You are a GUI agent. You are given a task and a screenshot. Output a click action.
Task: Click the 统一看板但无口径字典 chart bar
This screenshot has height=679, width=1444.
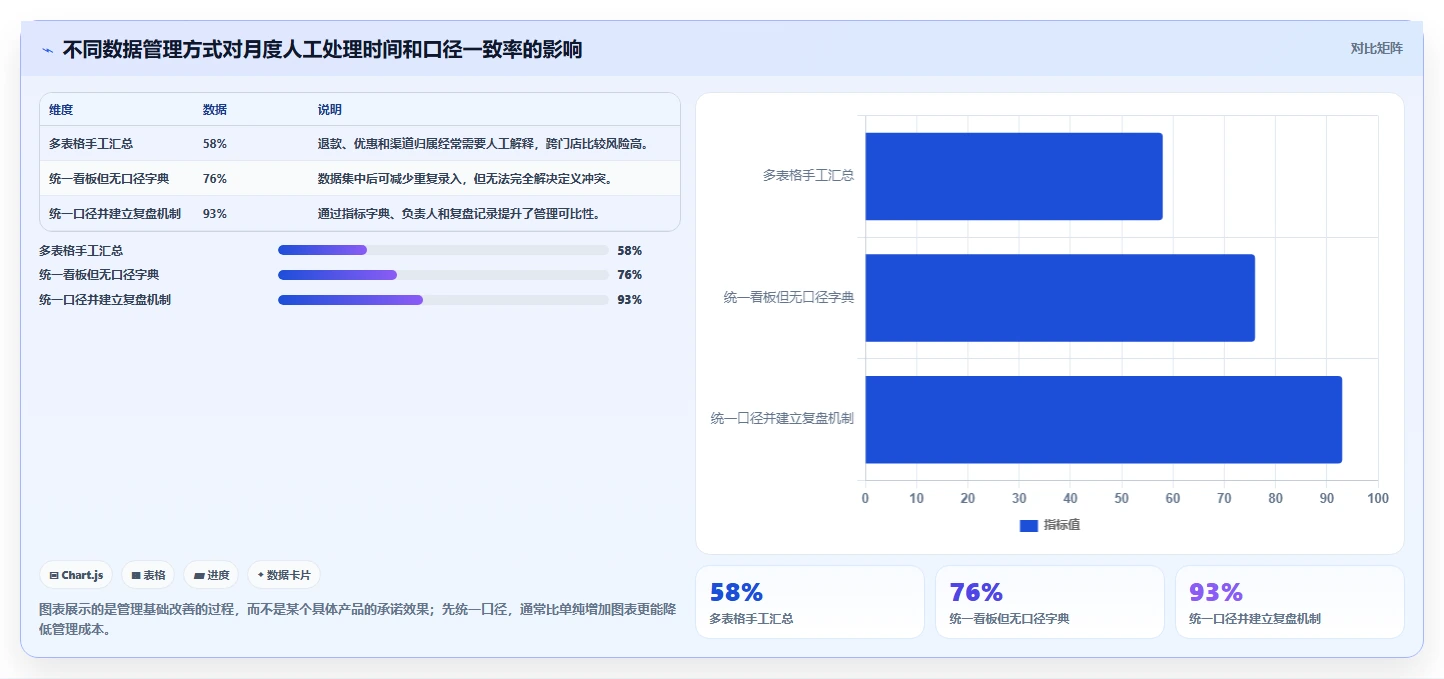coord(1060,298)
